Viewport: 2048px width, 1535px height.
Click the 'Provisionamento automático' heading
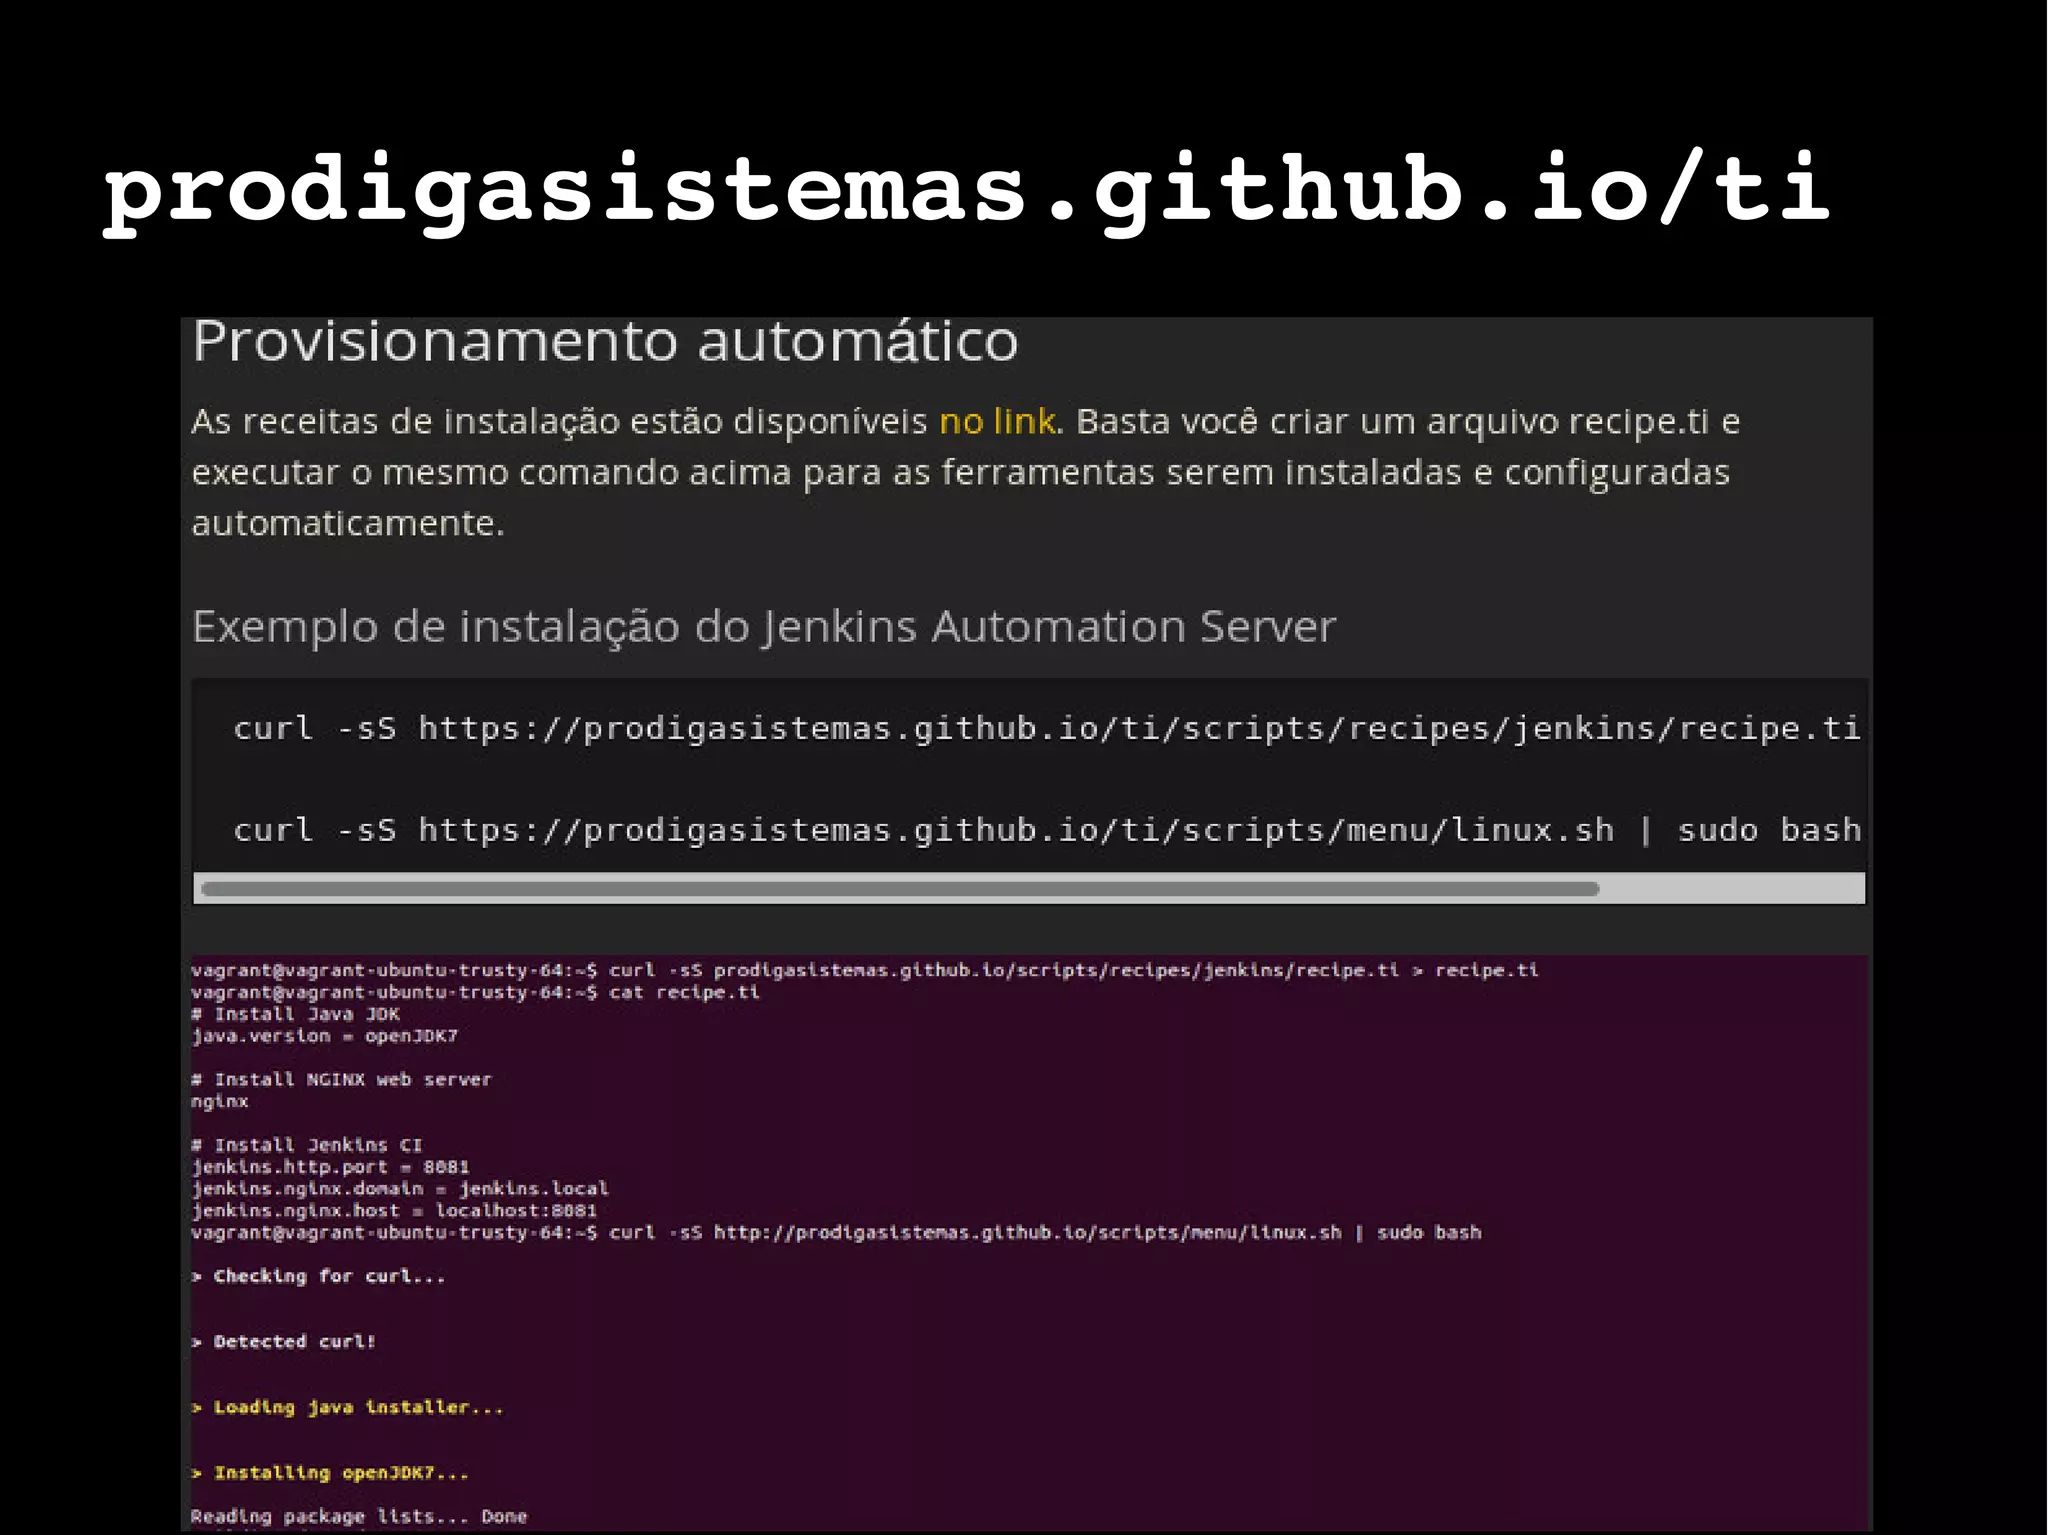[x=606, y=341]
